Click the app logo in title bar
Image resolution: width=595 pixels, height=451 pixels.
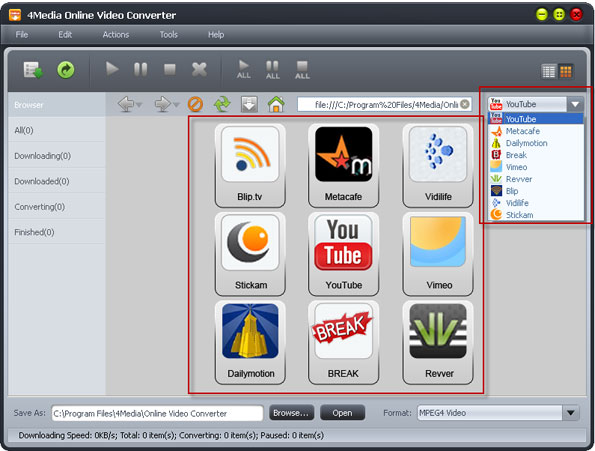15,15
